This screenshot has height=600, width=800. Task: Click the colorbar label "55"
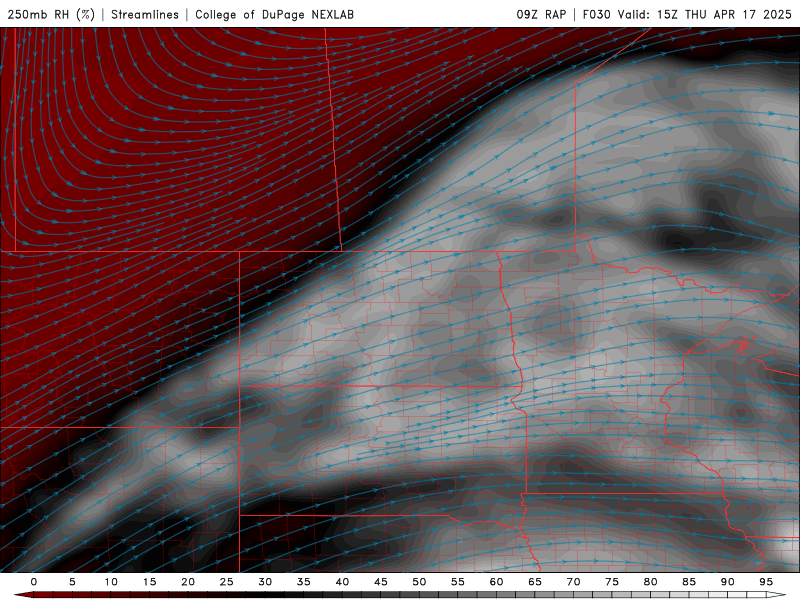pyautogui.click(x=458, y=582)
